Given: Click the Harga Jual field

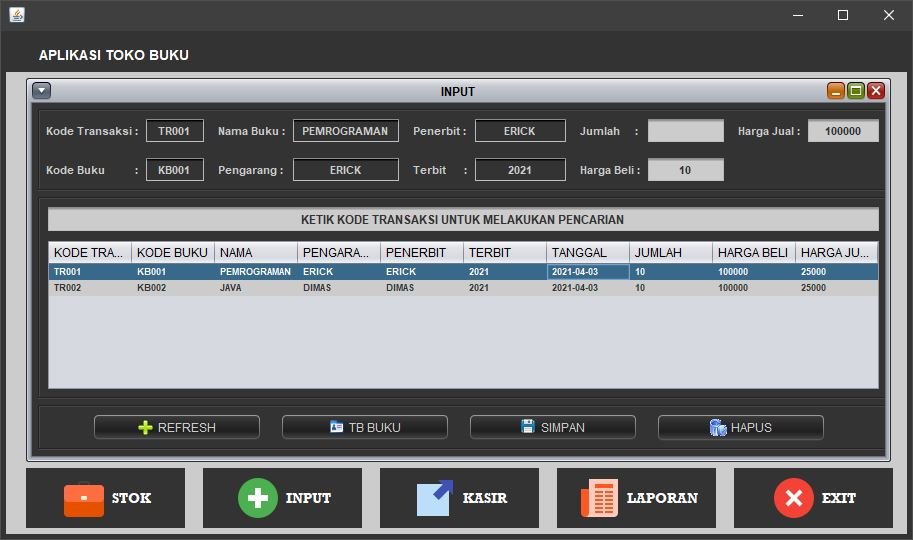Looking at the screenshot, I should pyautogui.click(x=843, y=131).
